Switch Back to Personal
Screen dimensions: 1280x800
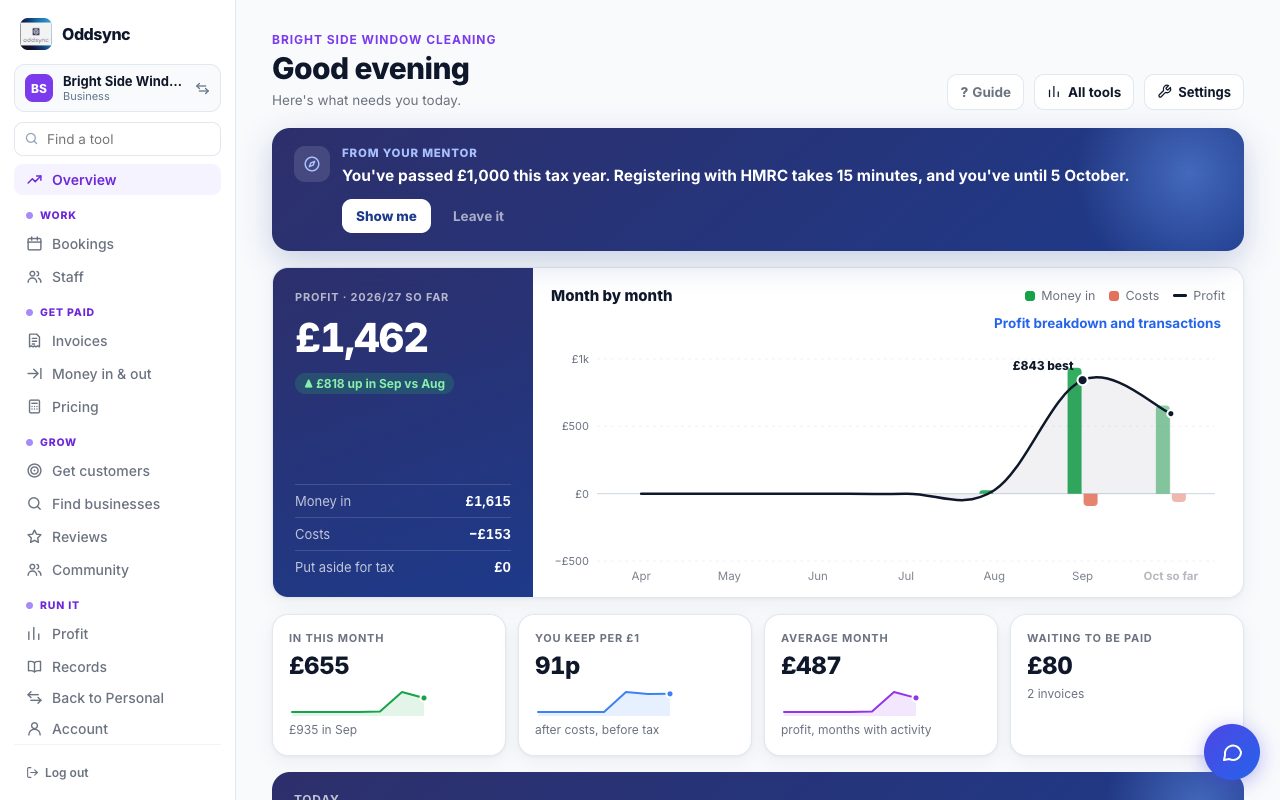(117, 698)
